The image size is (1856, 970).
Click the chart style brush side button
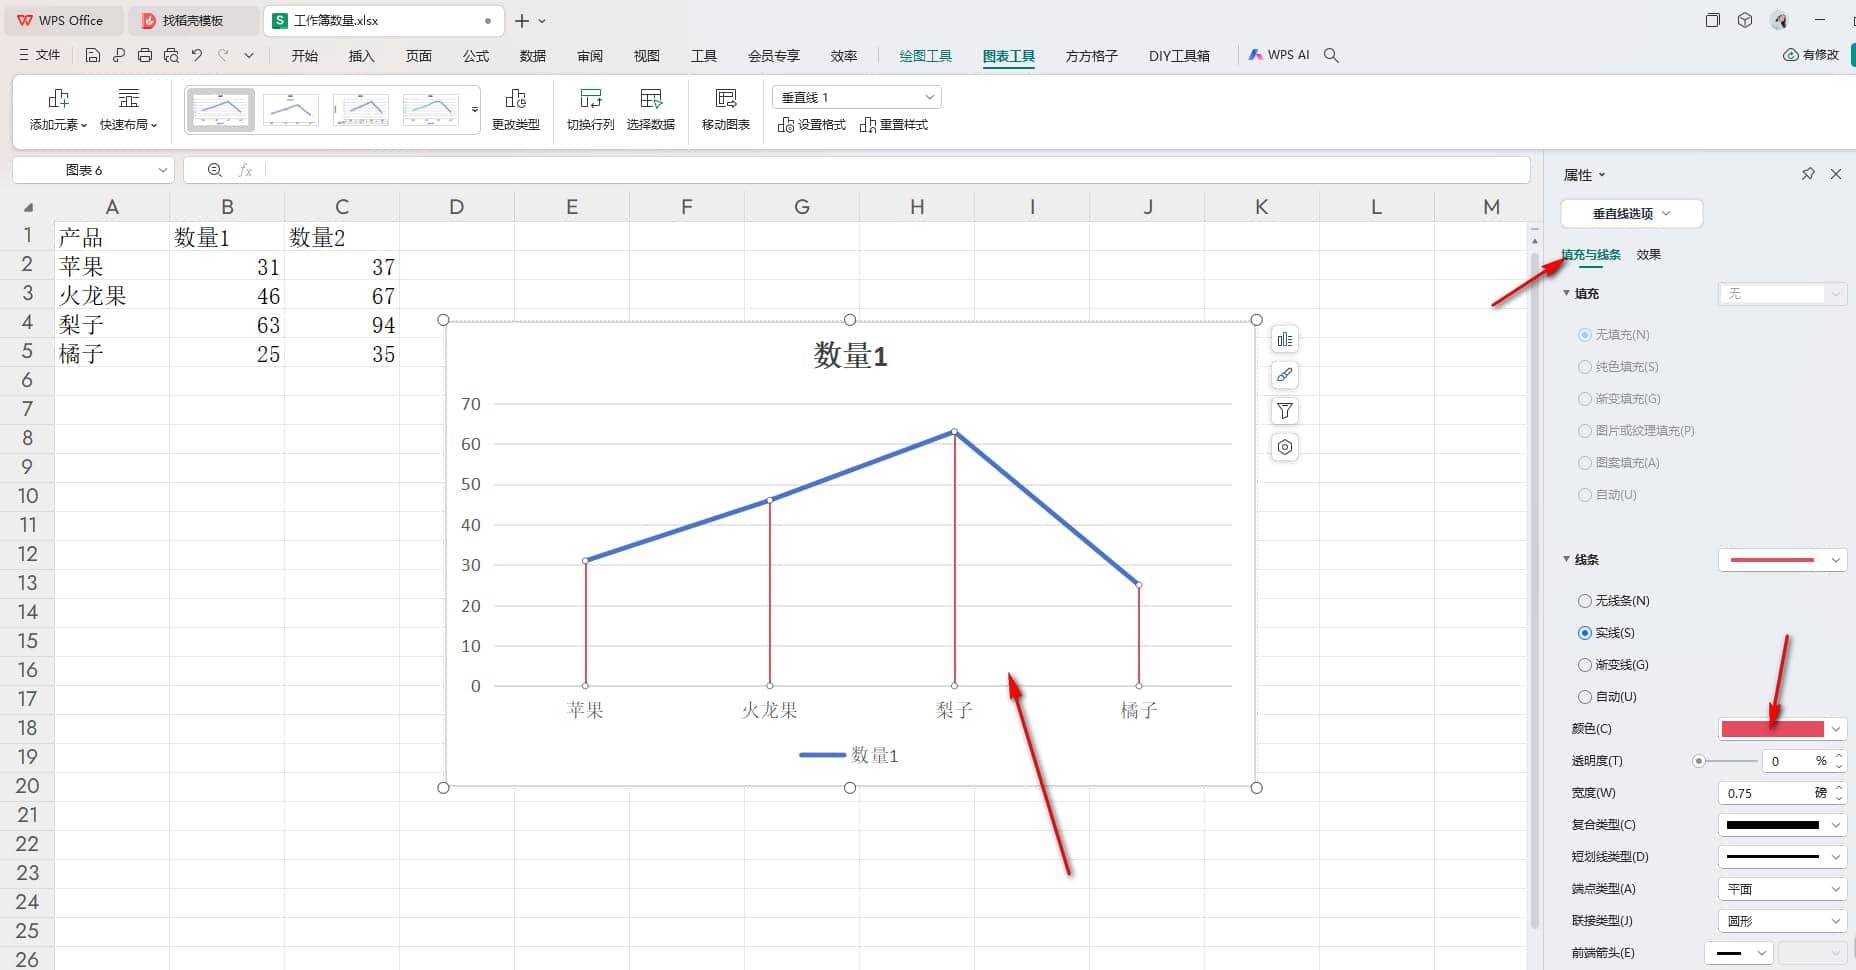coord(1285,376)
